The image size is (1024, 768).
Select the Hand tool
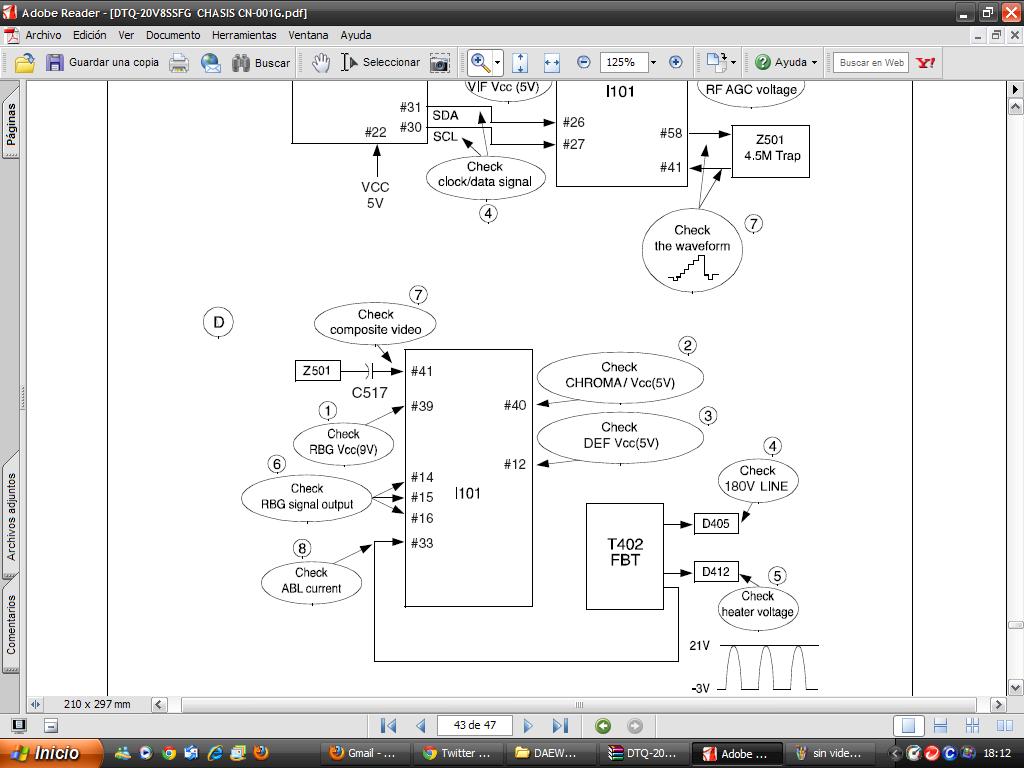point(321,63)
